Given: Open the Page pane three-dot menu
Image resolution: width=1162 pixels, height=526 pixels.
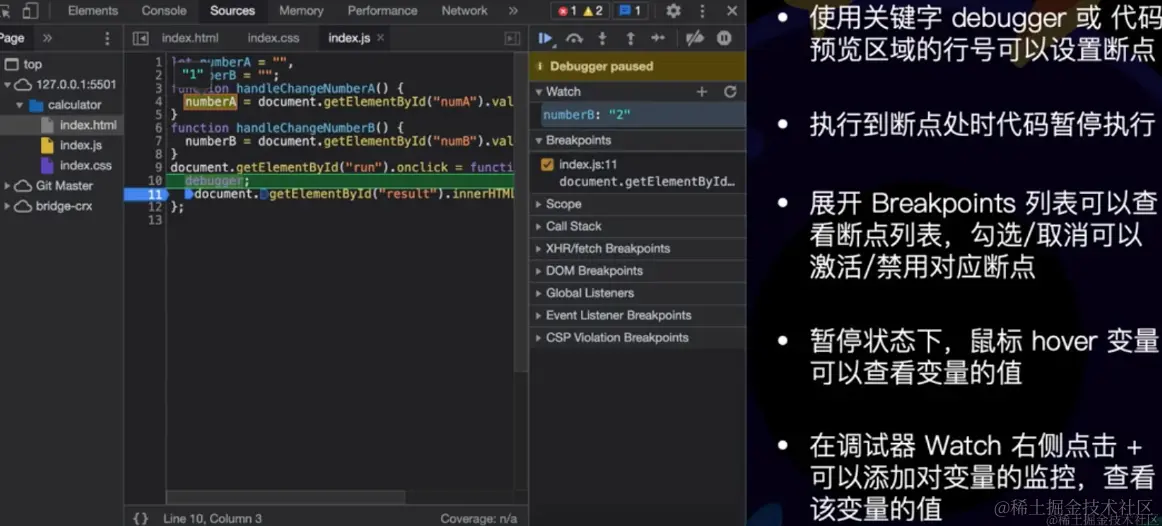Looking at the screenshot, I should 107,39.
